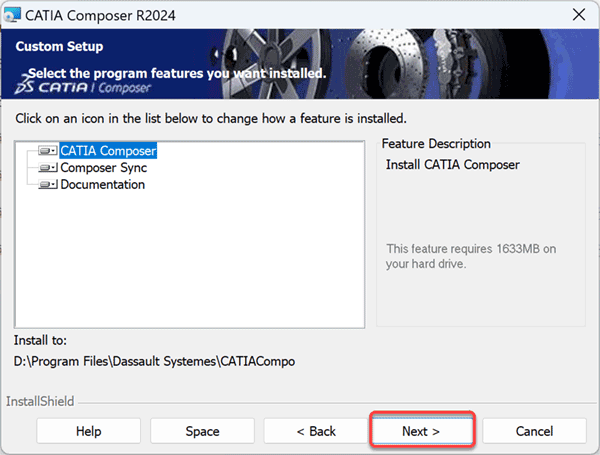Select the CATIA Composer tree item
Screen dimensions: 600x455
click(x=108, y=151)
